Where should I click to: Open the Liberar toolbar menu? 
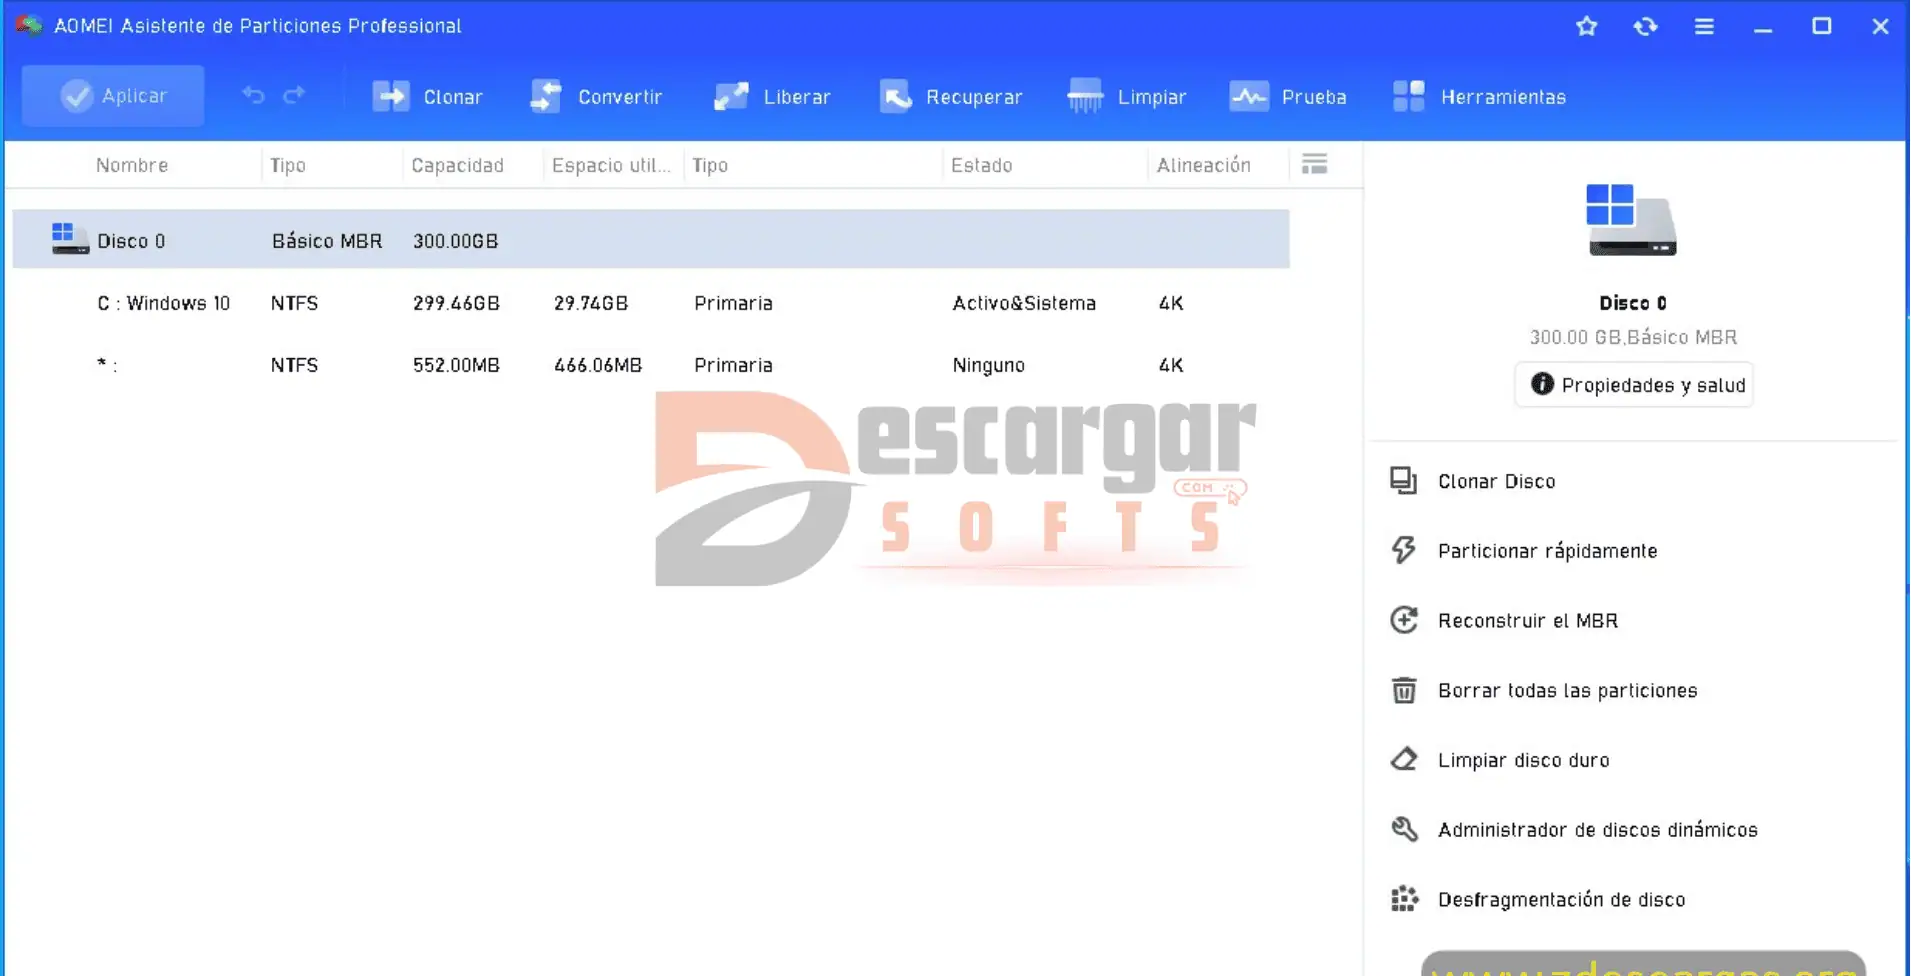tap(772, 97)
